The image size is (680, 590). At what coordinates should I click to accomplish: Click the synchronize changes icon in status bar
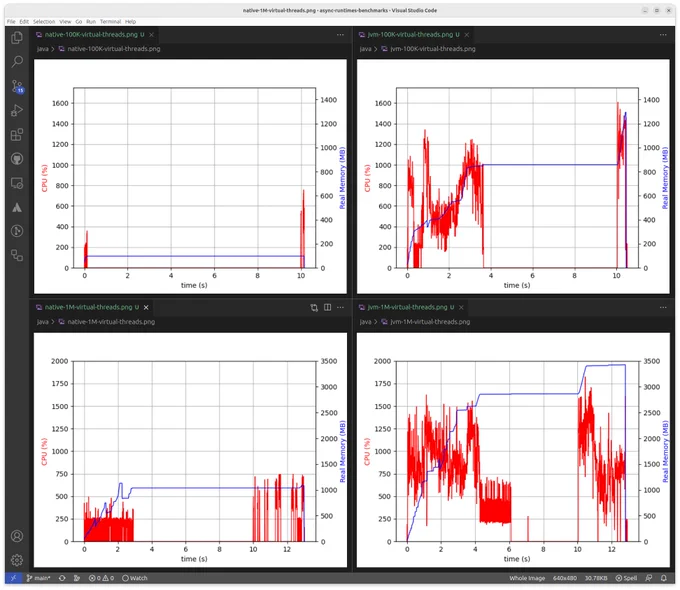click(x=62, y=578)
